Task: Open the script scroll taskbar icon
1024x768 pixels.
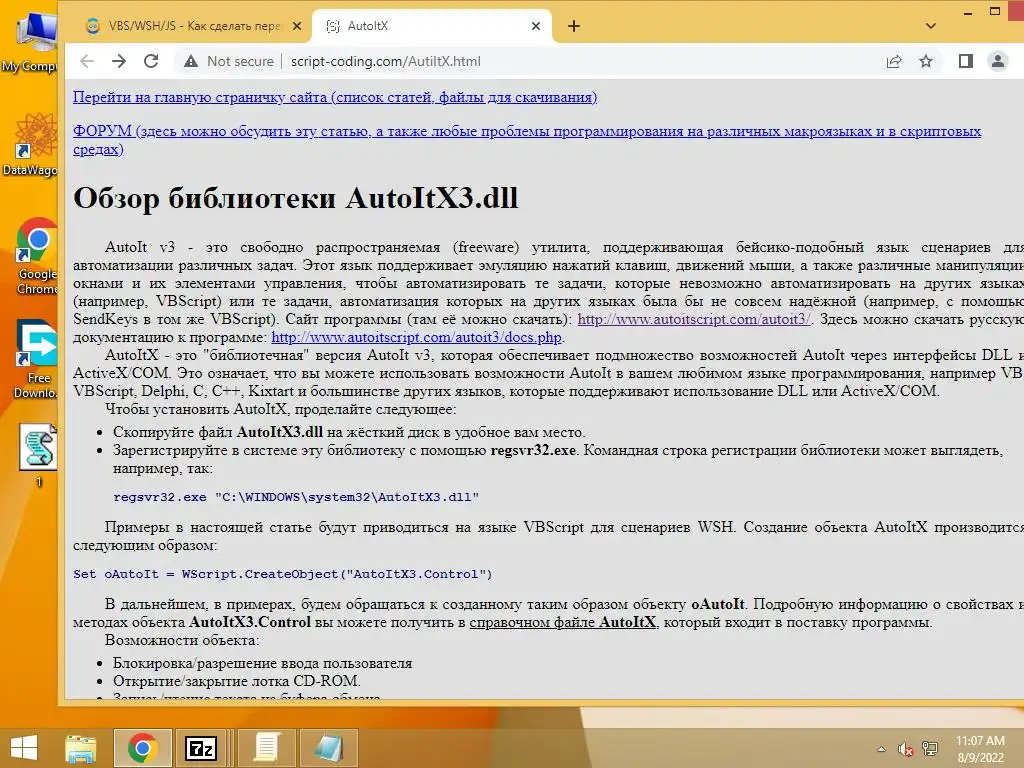Action: click(x=266, y=748)
